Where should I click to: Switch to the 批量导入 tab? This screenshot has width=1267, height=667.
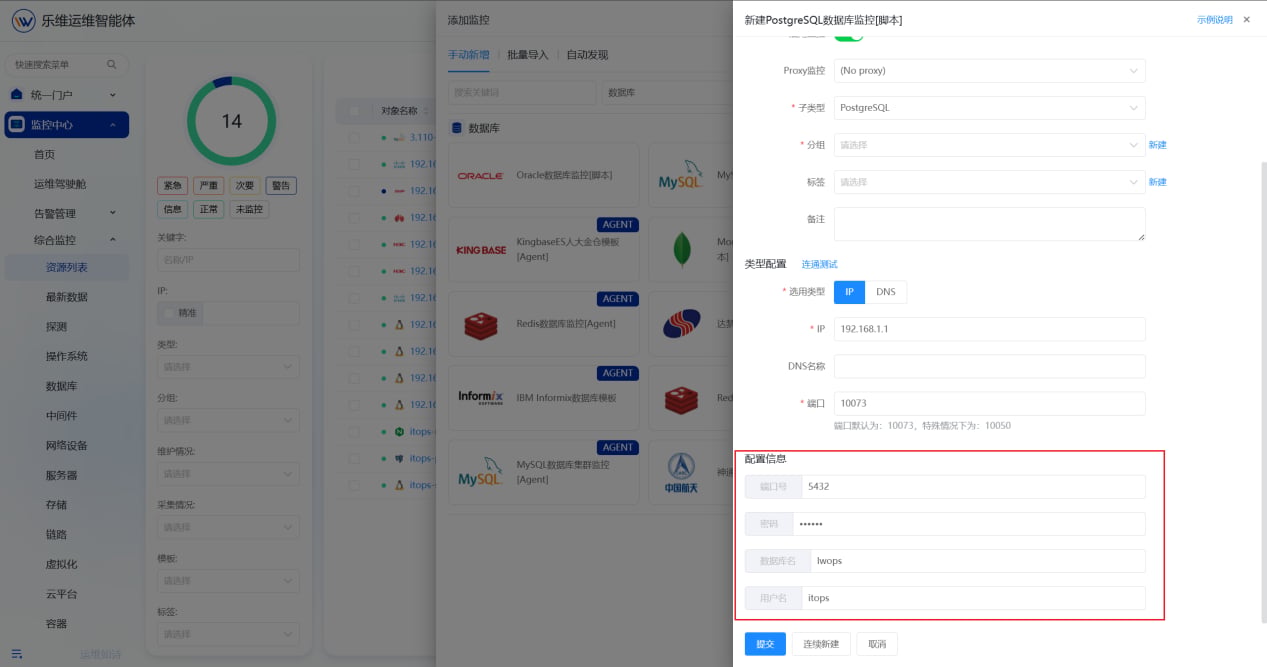528,55
